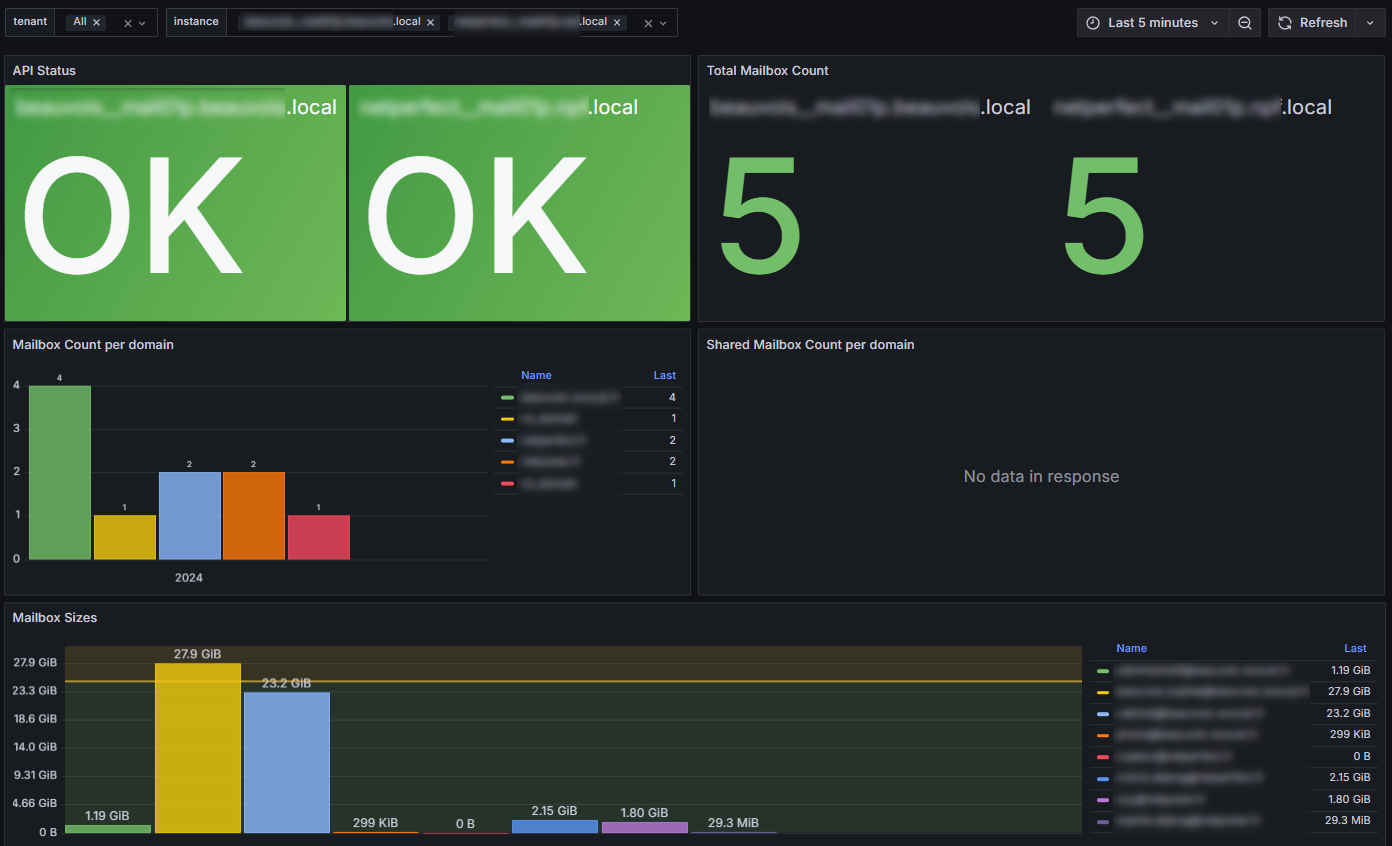Click the green bar labeled 4 in Mailbox Count
Image resolution: width=1392 pixels, height=846 pixels.
(60, 472)
